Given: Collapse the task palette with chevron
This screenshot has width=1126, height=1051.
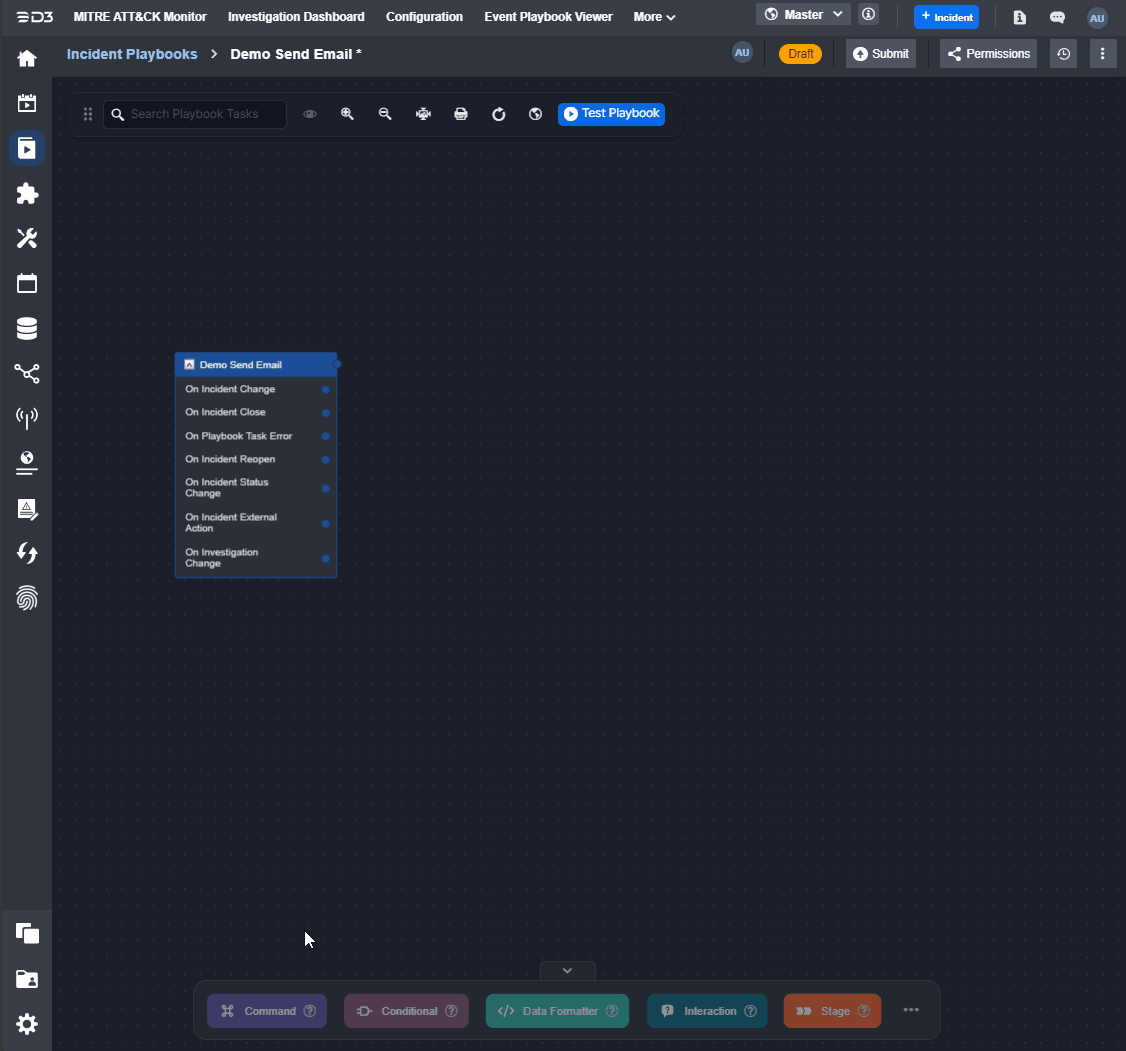Looking at the screenshot, I should pos(567,970).
